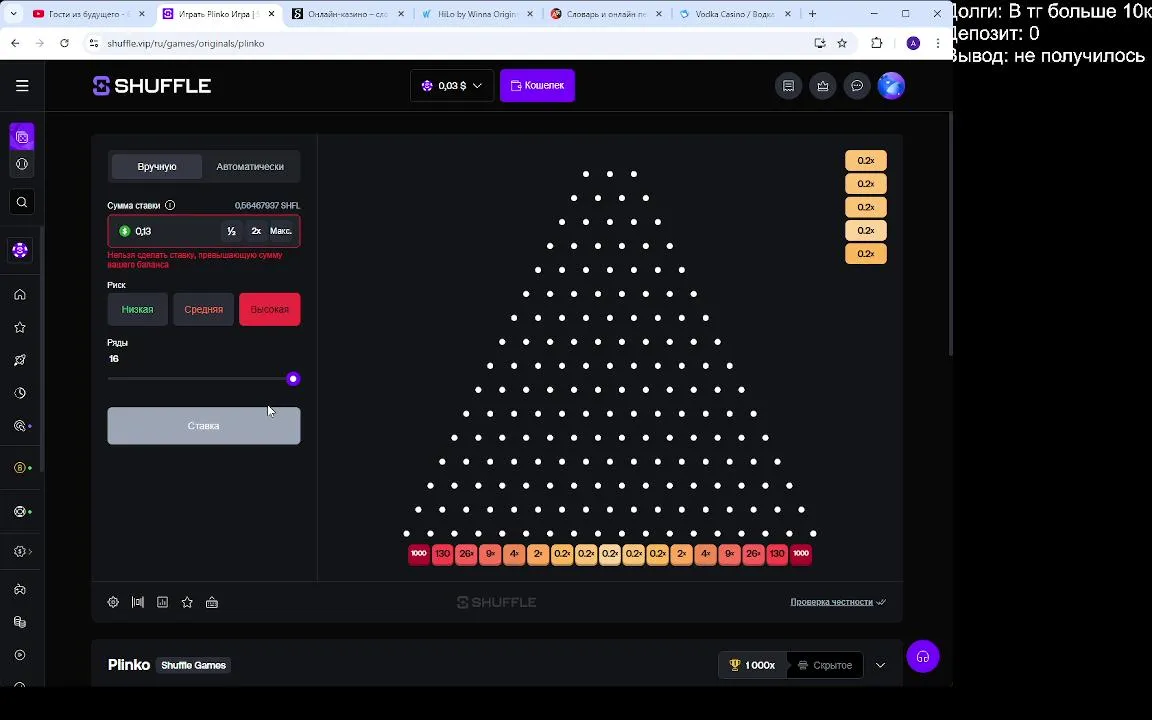Viewport: 1152px width, 720px height.
Task: Open a new browser tab with plus
Action: pyautogui.click(x=813, y=14)
